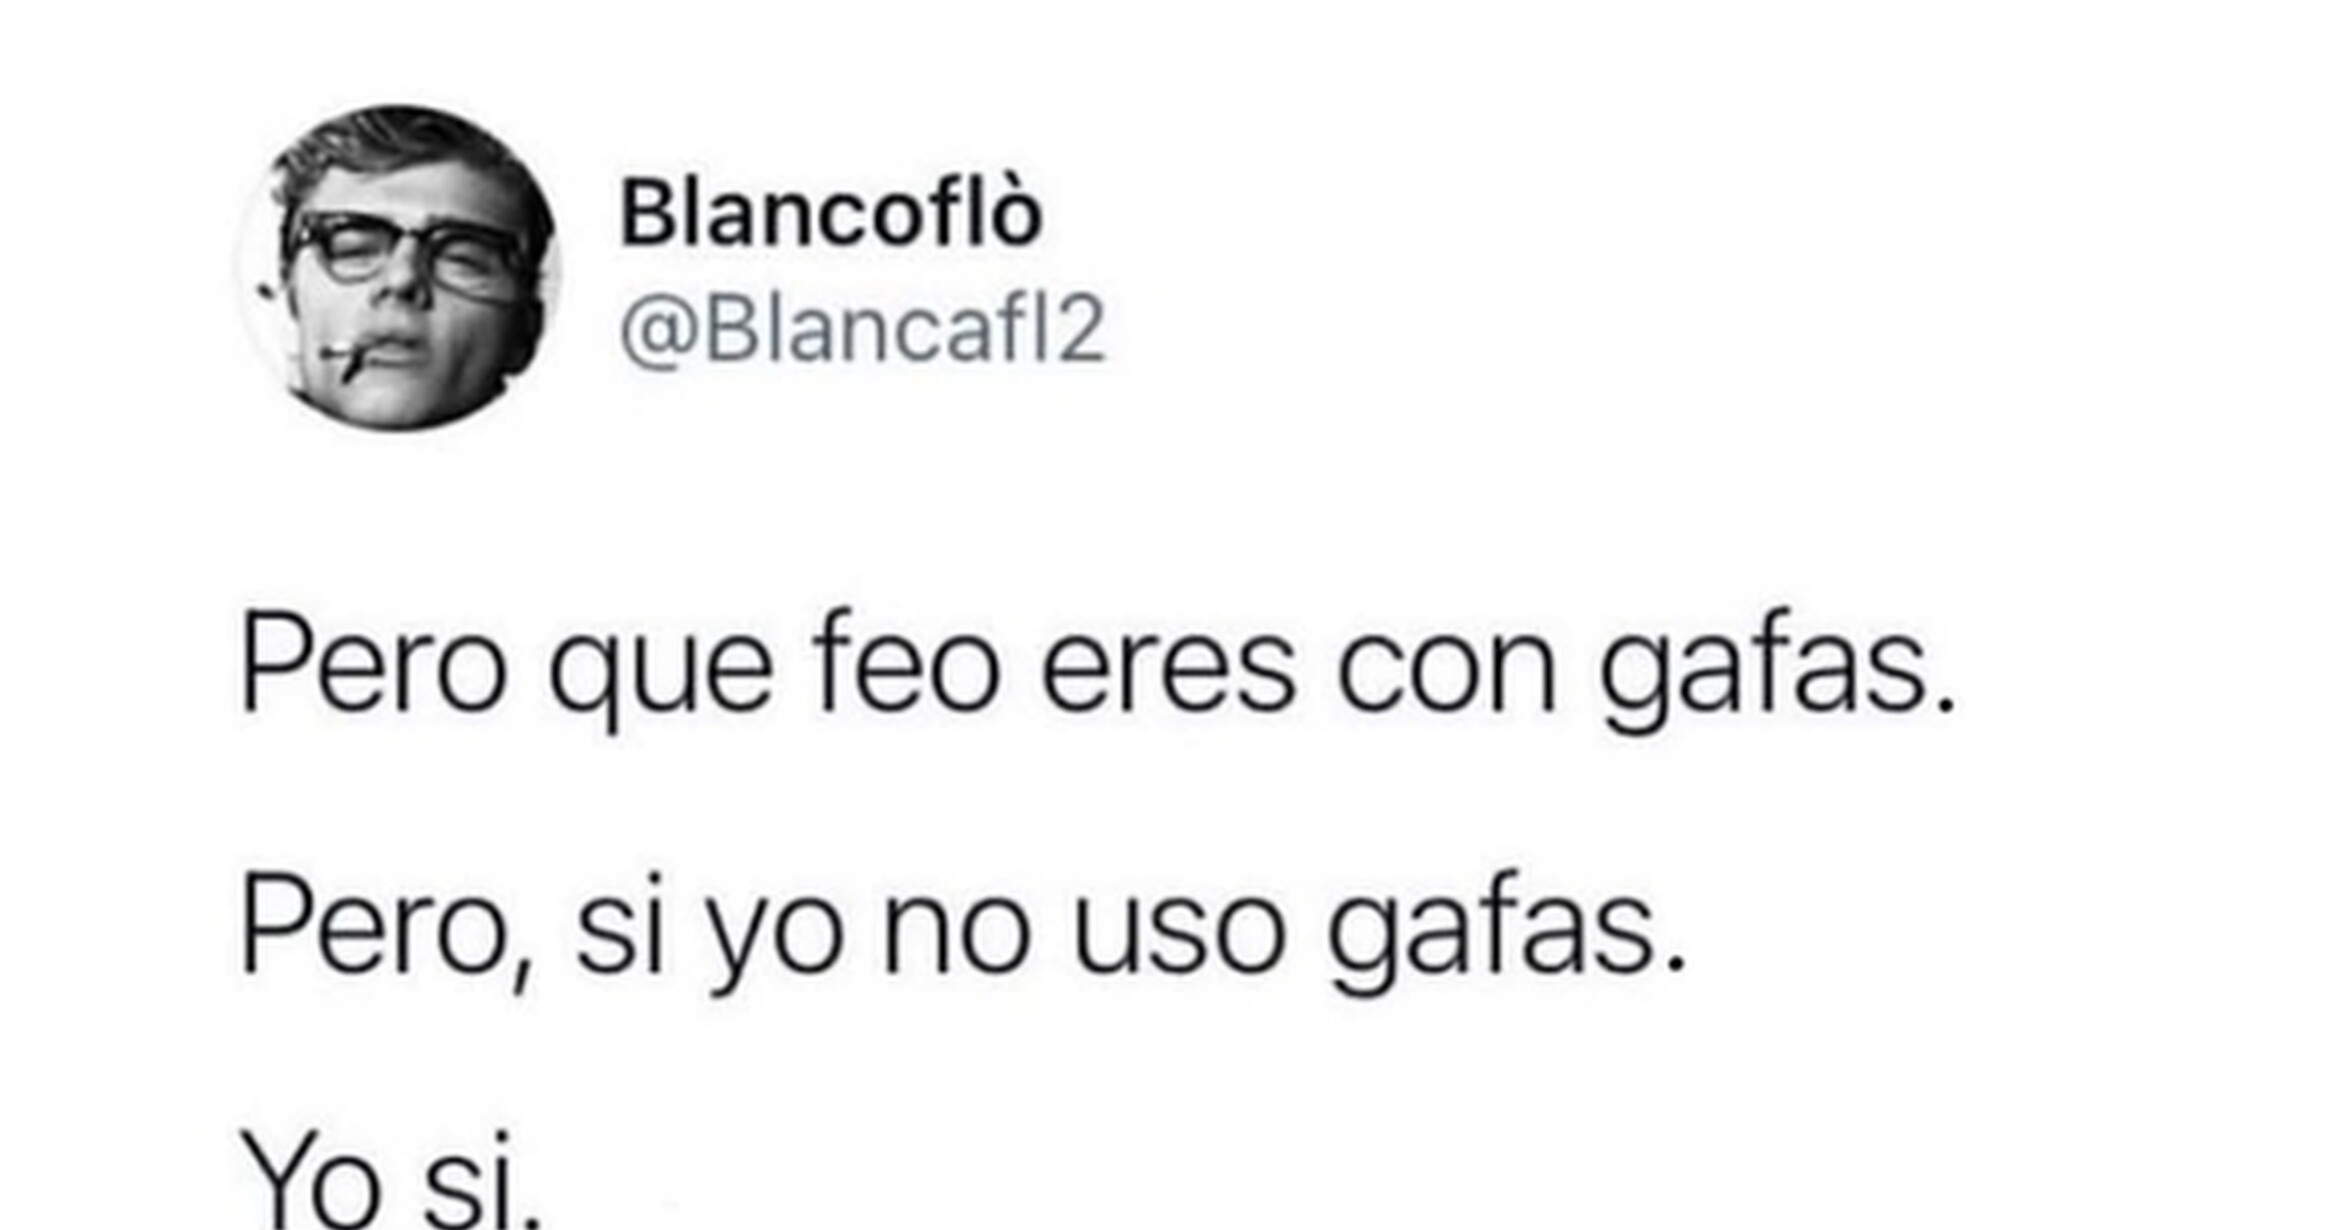Click the cigarette in the avatar picture
Viewport: 2350px width, 1230px height.
[345, 358]
